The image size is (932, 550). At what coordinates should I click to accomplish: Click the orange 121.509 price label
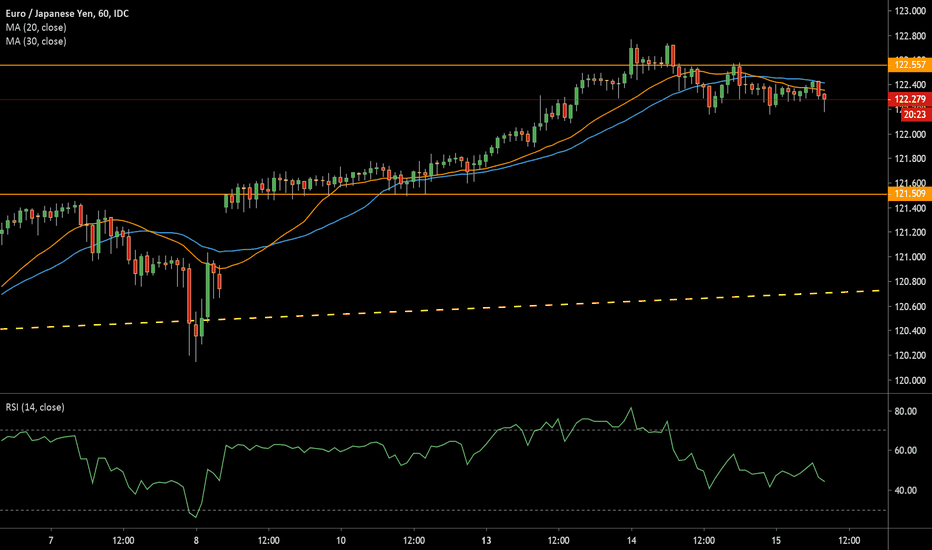909,194
